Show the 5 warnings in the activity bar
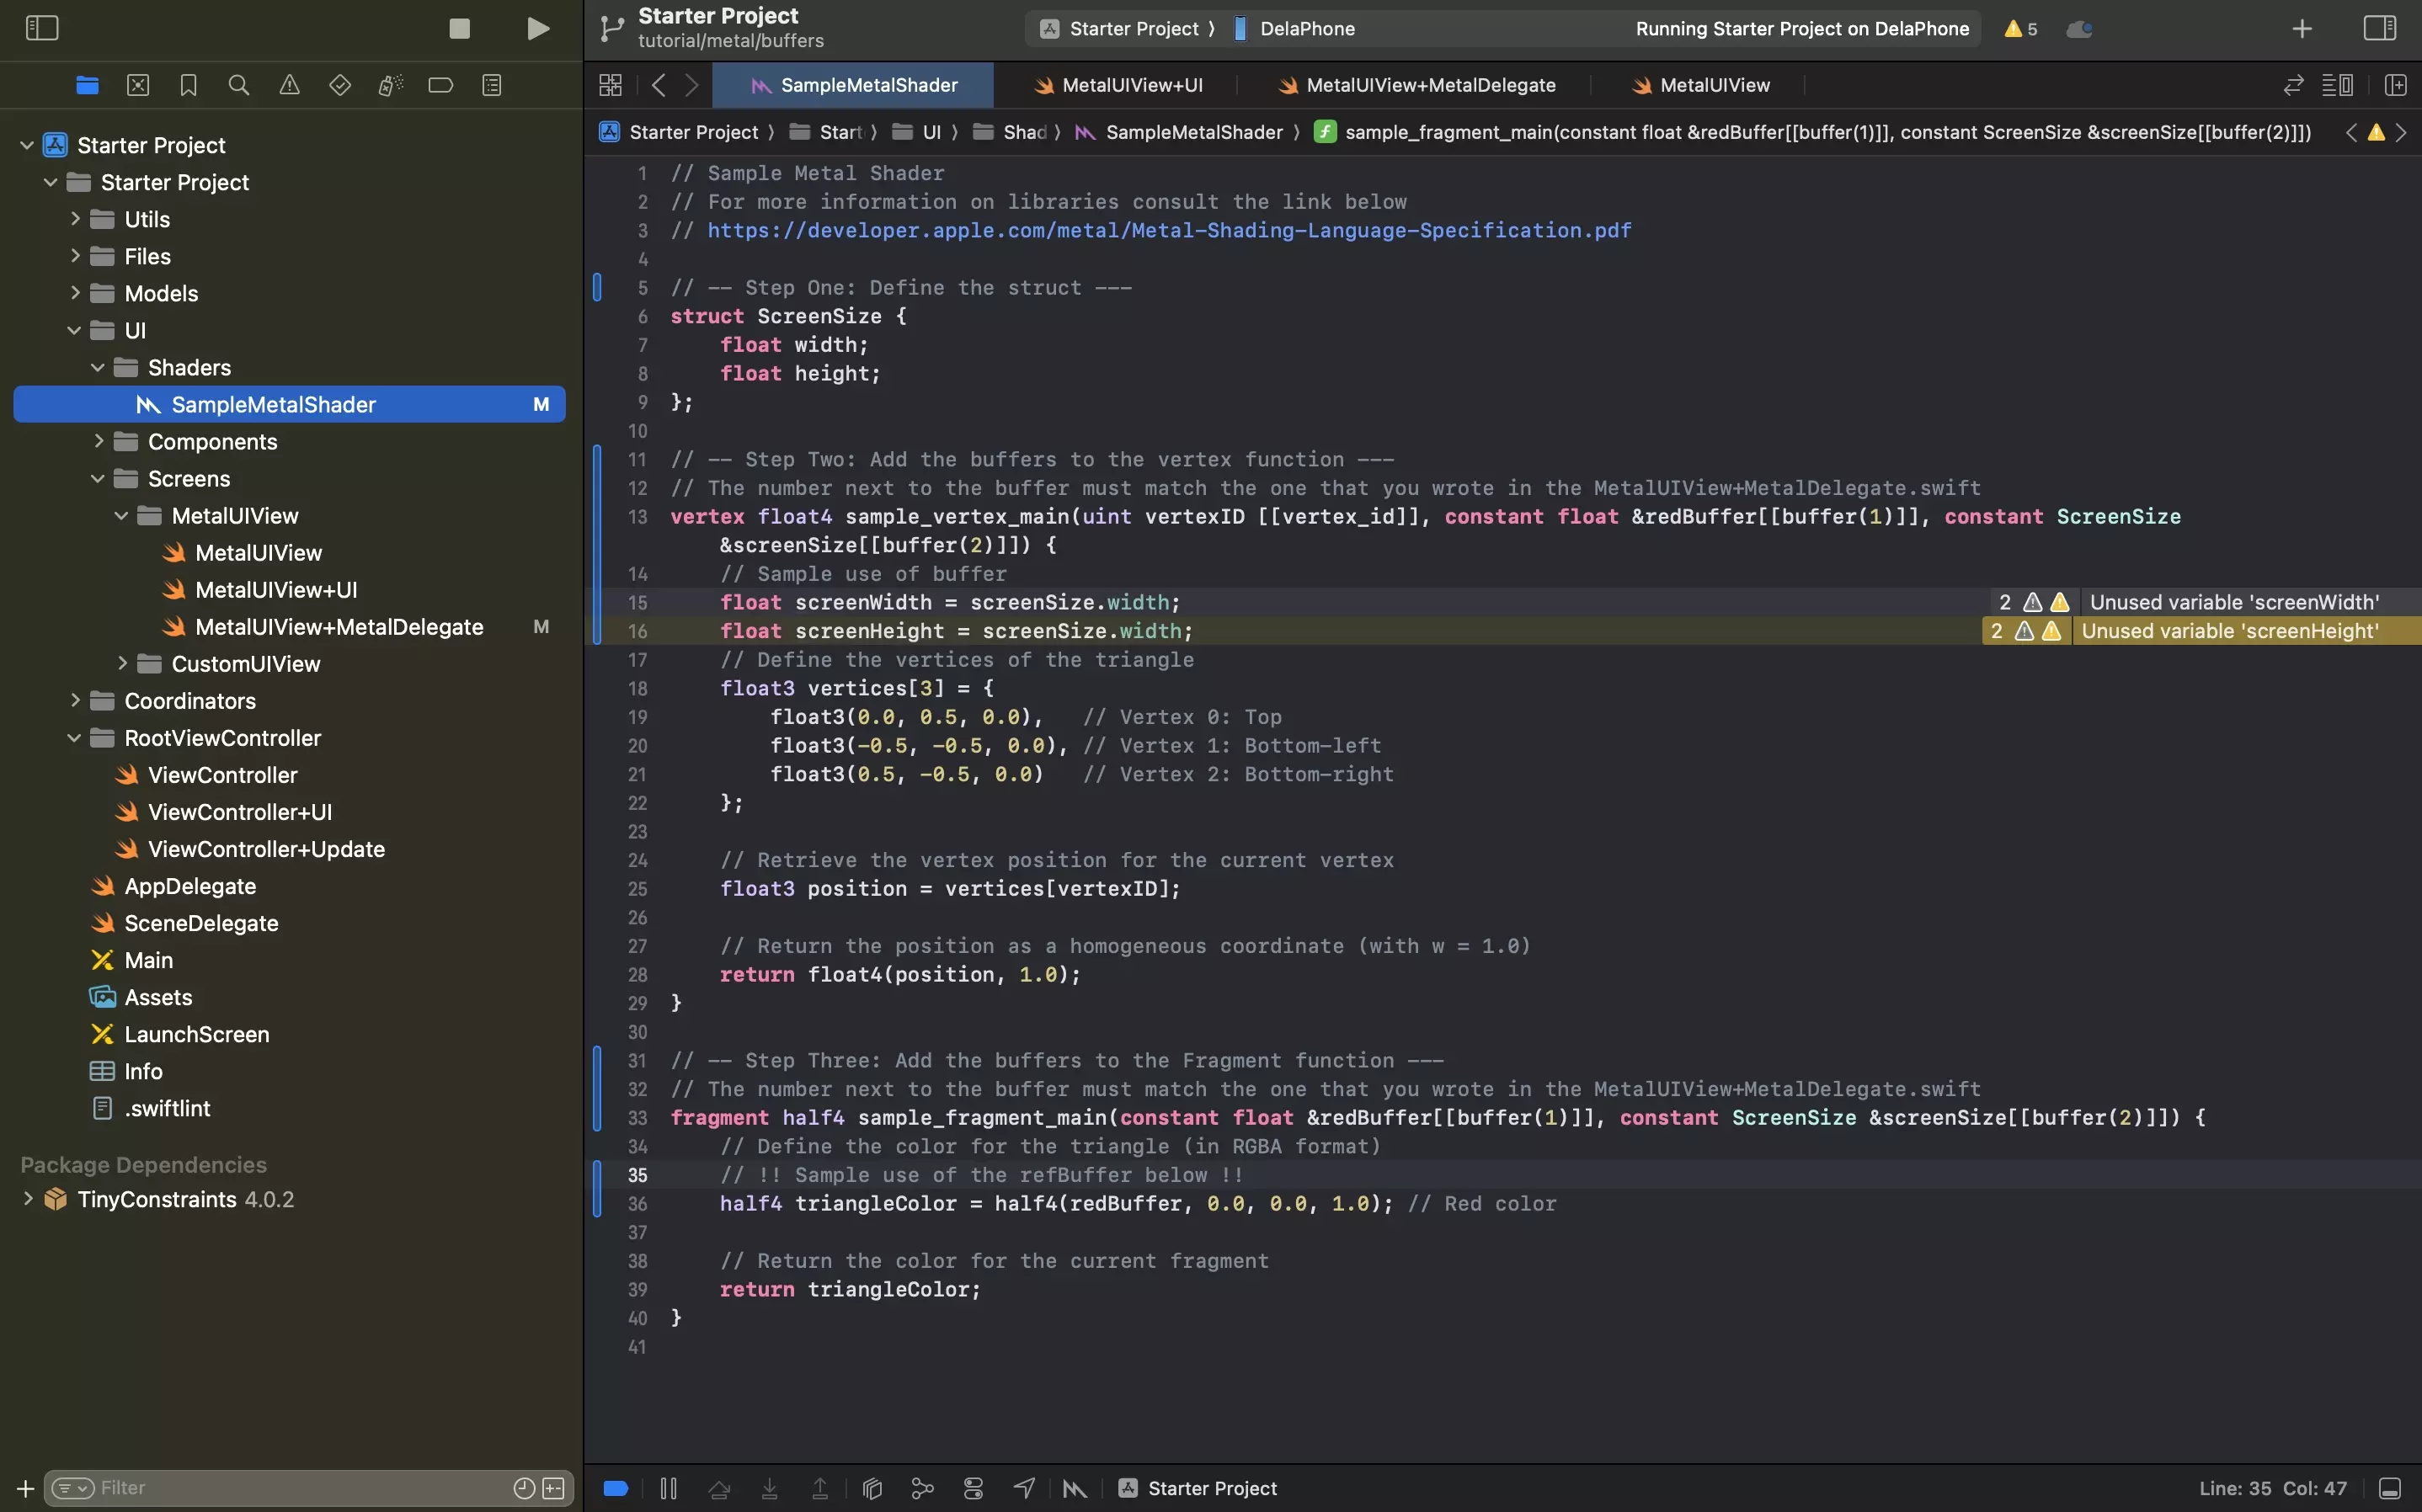The width and height of the screenshot is (2422, 1512). 2020,28
